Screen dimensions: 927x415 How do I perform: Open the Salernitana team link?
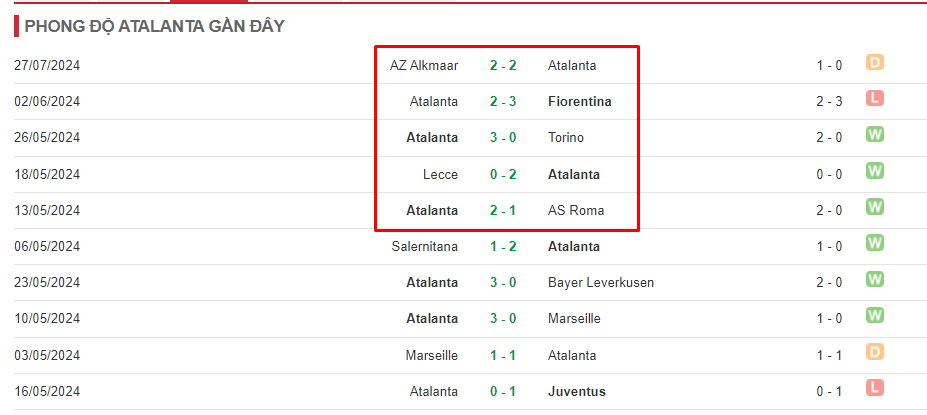(424, 247)
